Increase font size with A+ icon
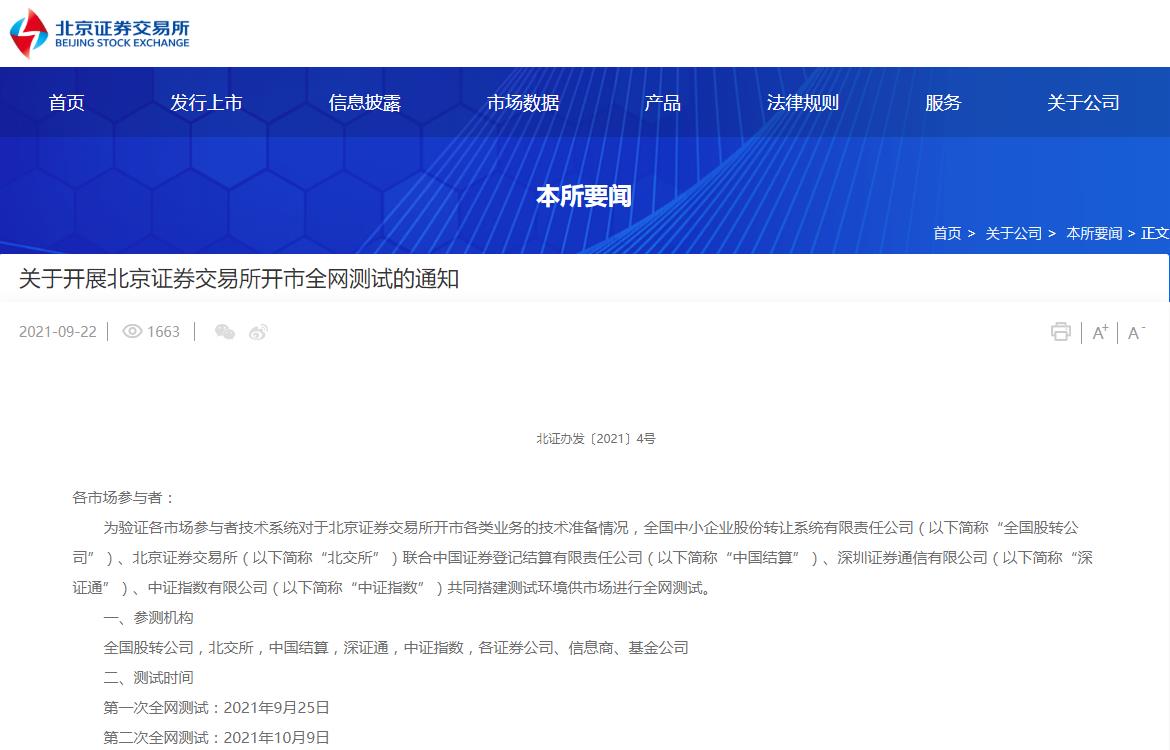The height and width of the screenshot is (750, 1170). [1100, 332]
